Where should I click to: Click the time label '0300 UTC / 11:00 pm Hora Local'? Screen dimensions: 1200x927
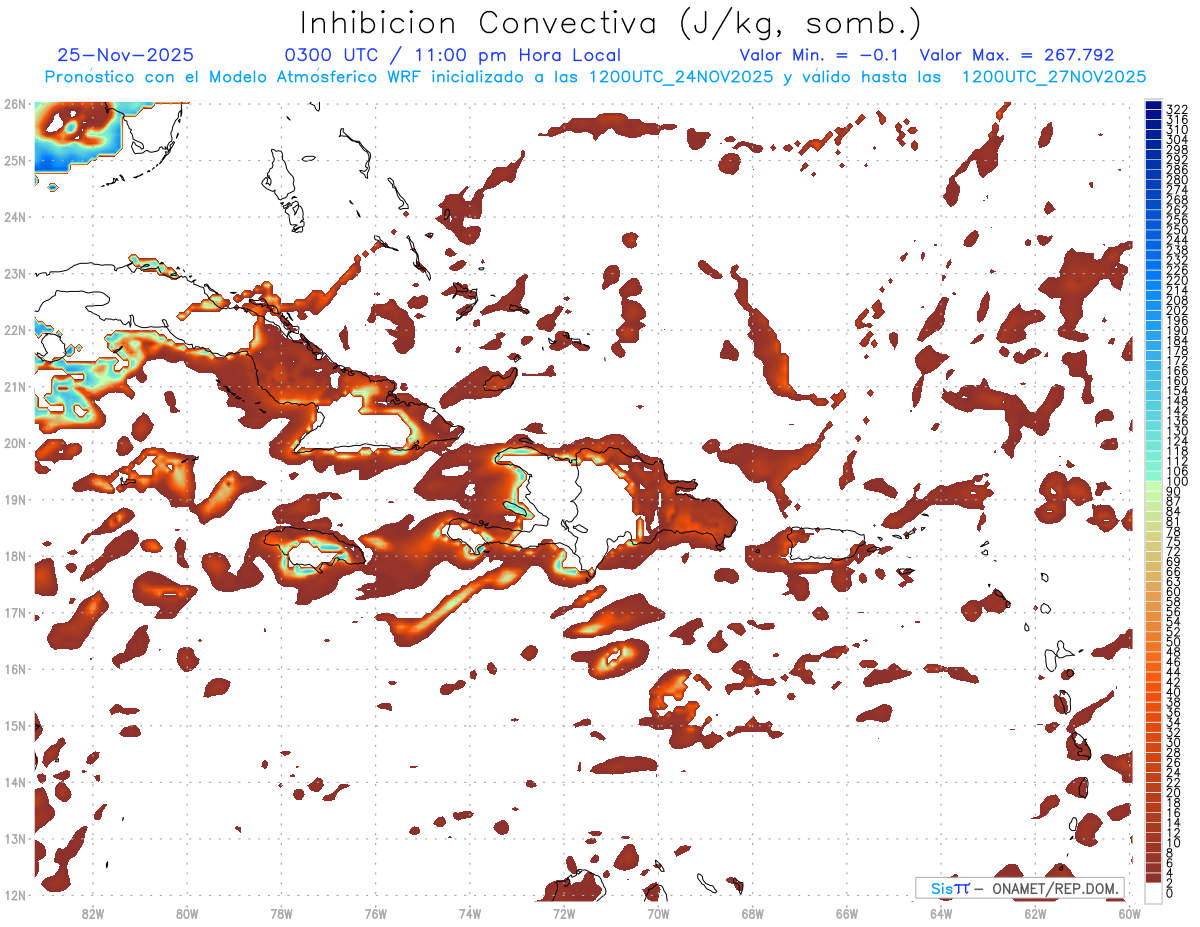point(453,56)
